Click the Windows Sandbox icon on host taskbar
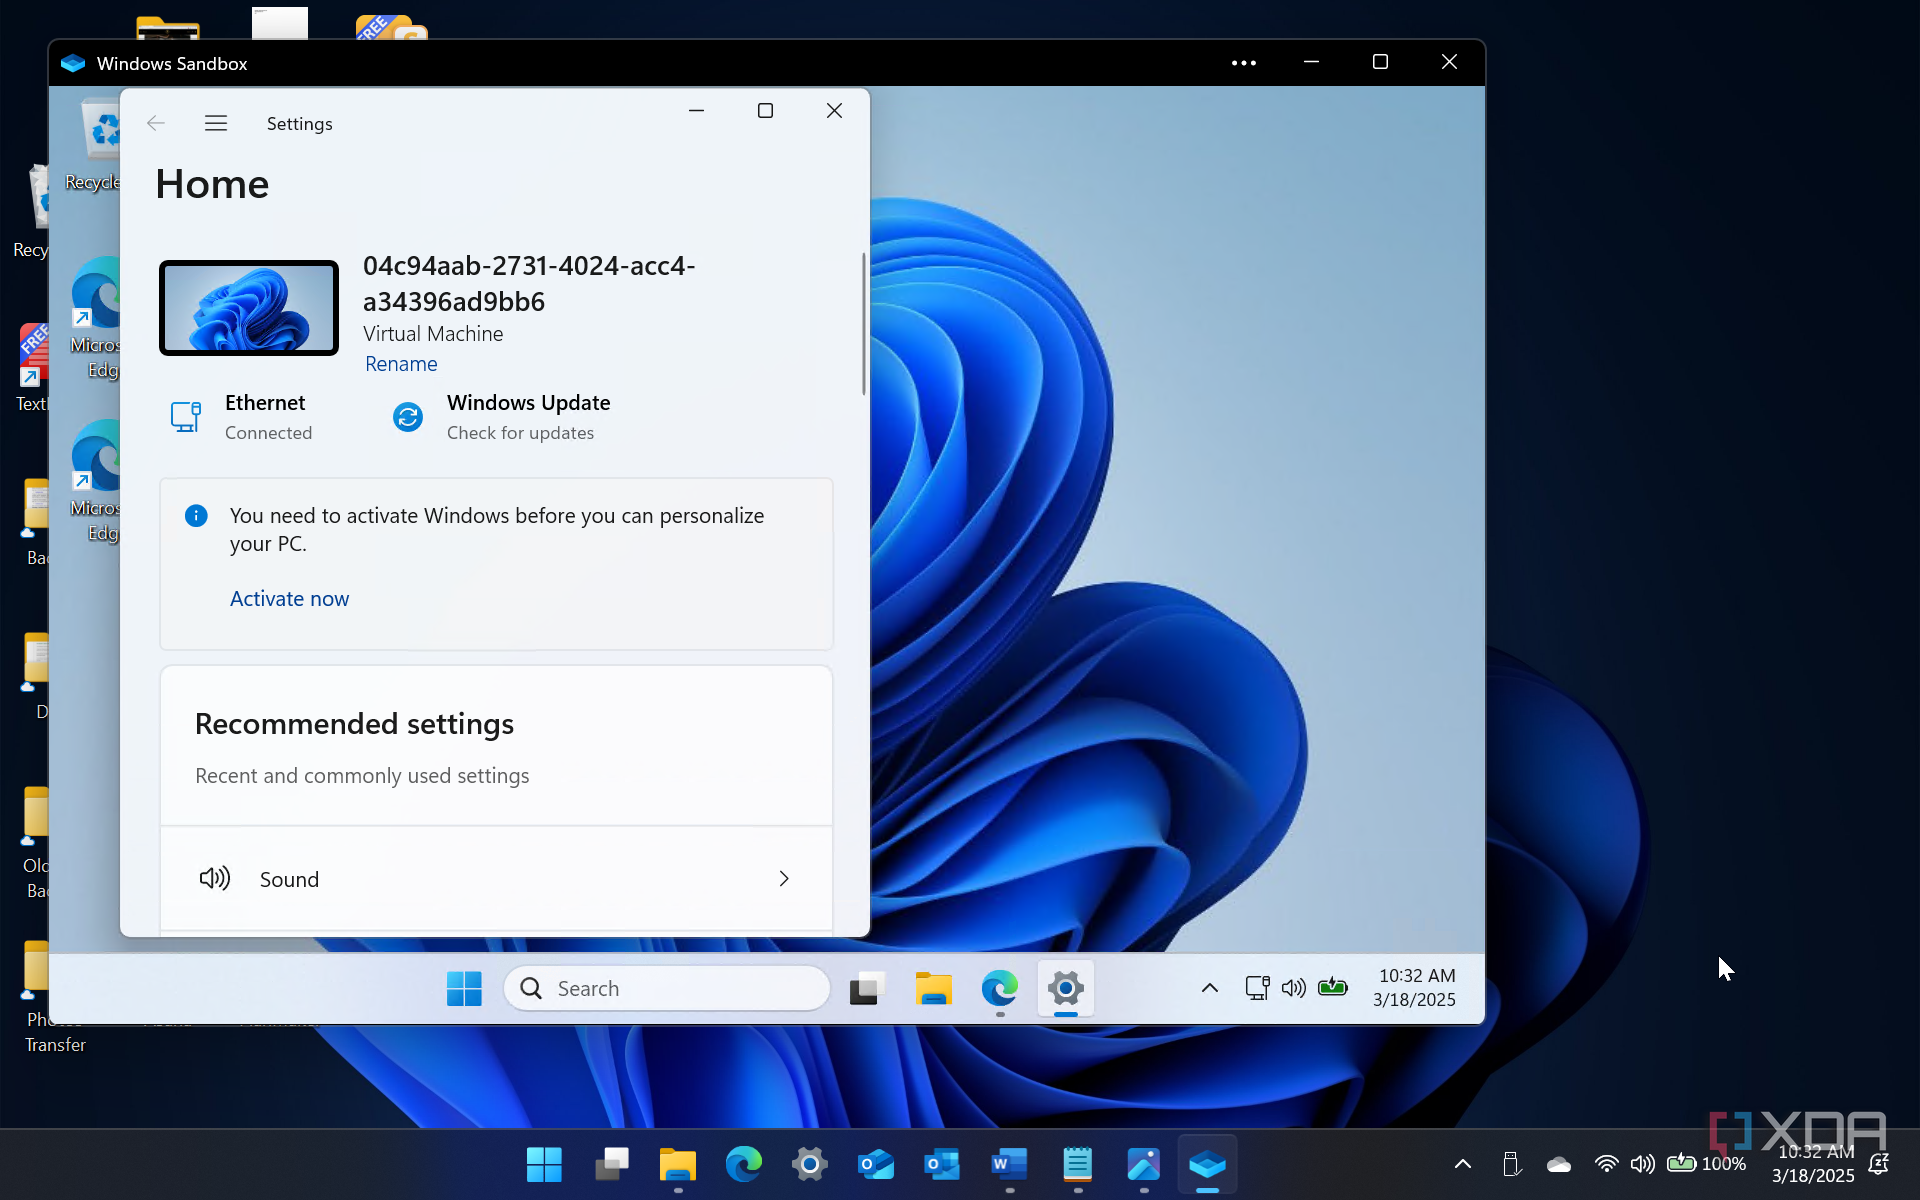1920x1200 pixels. [1208, 1165]
